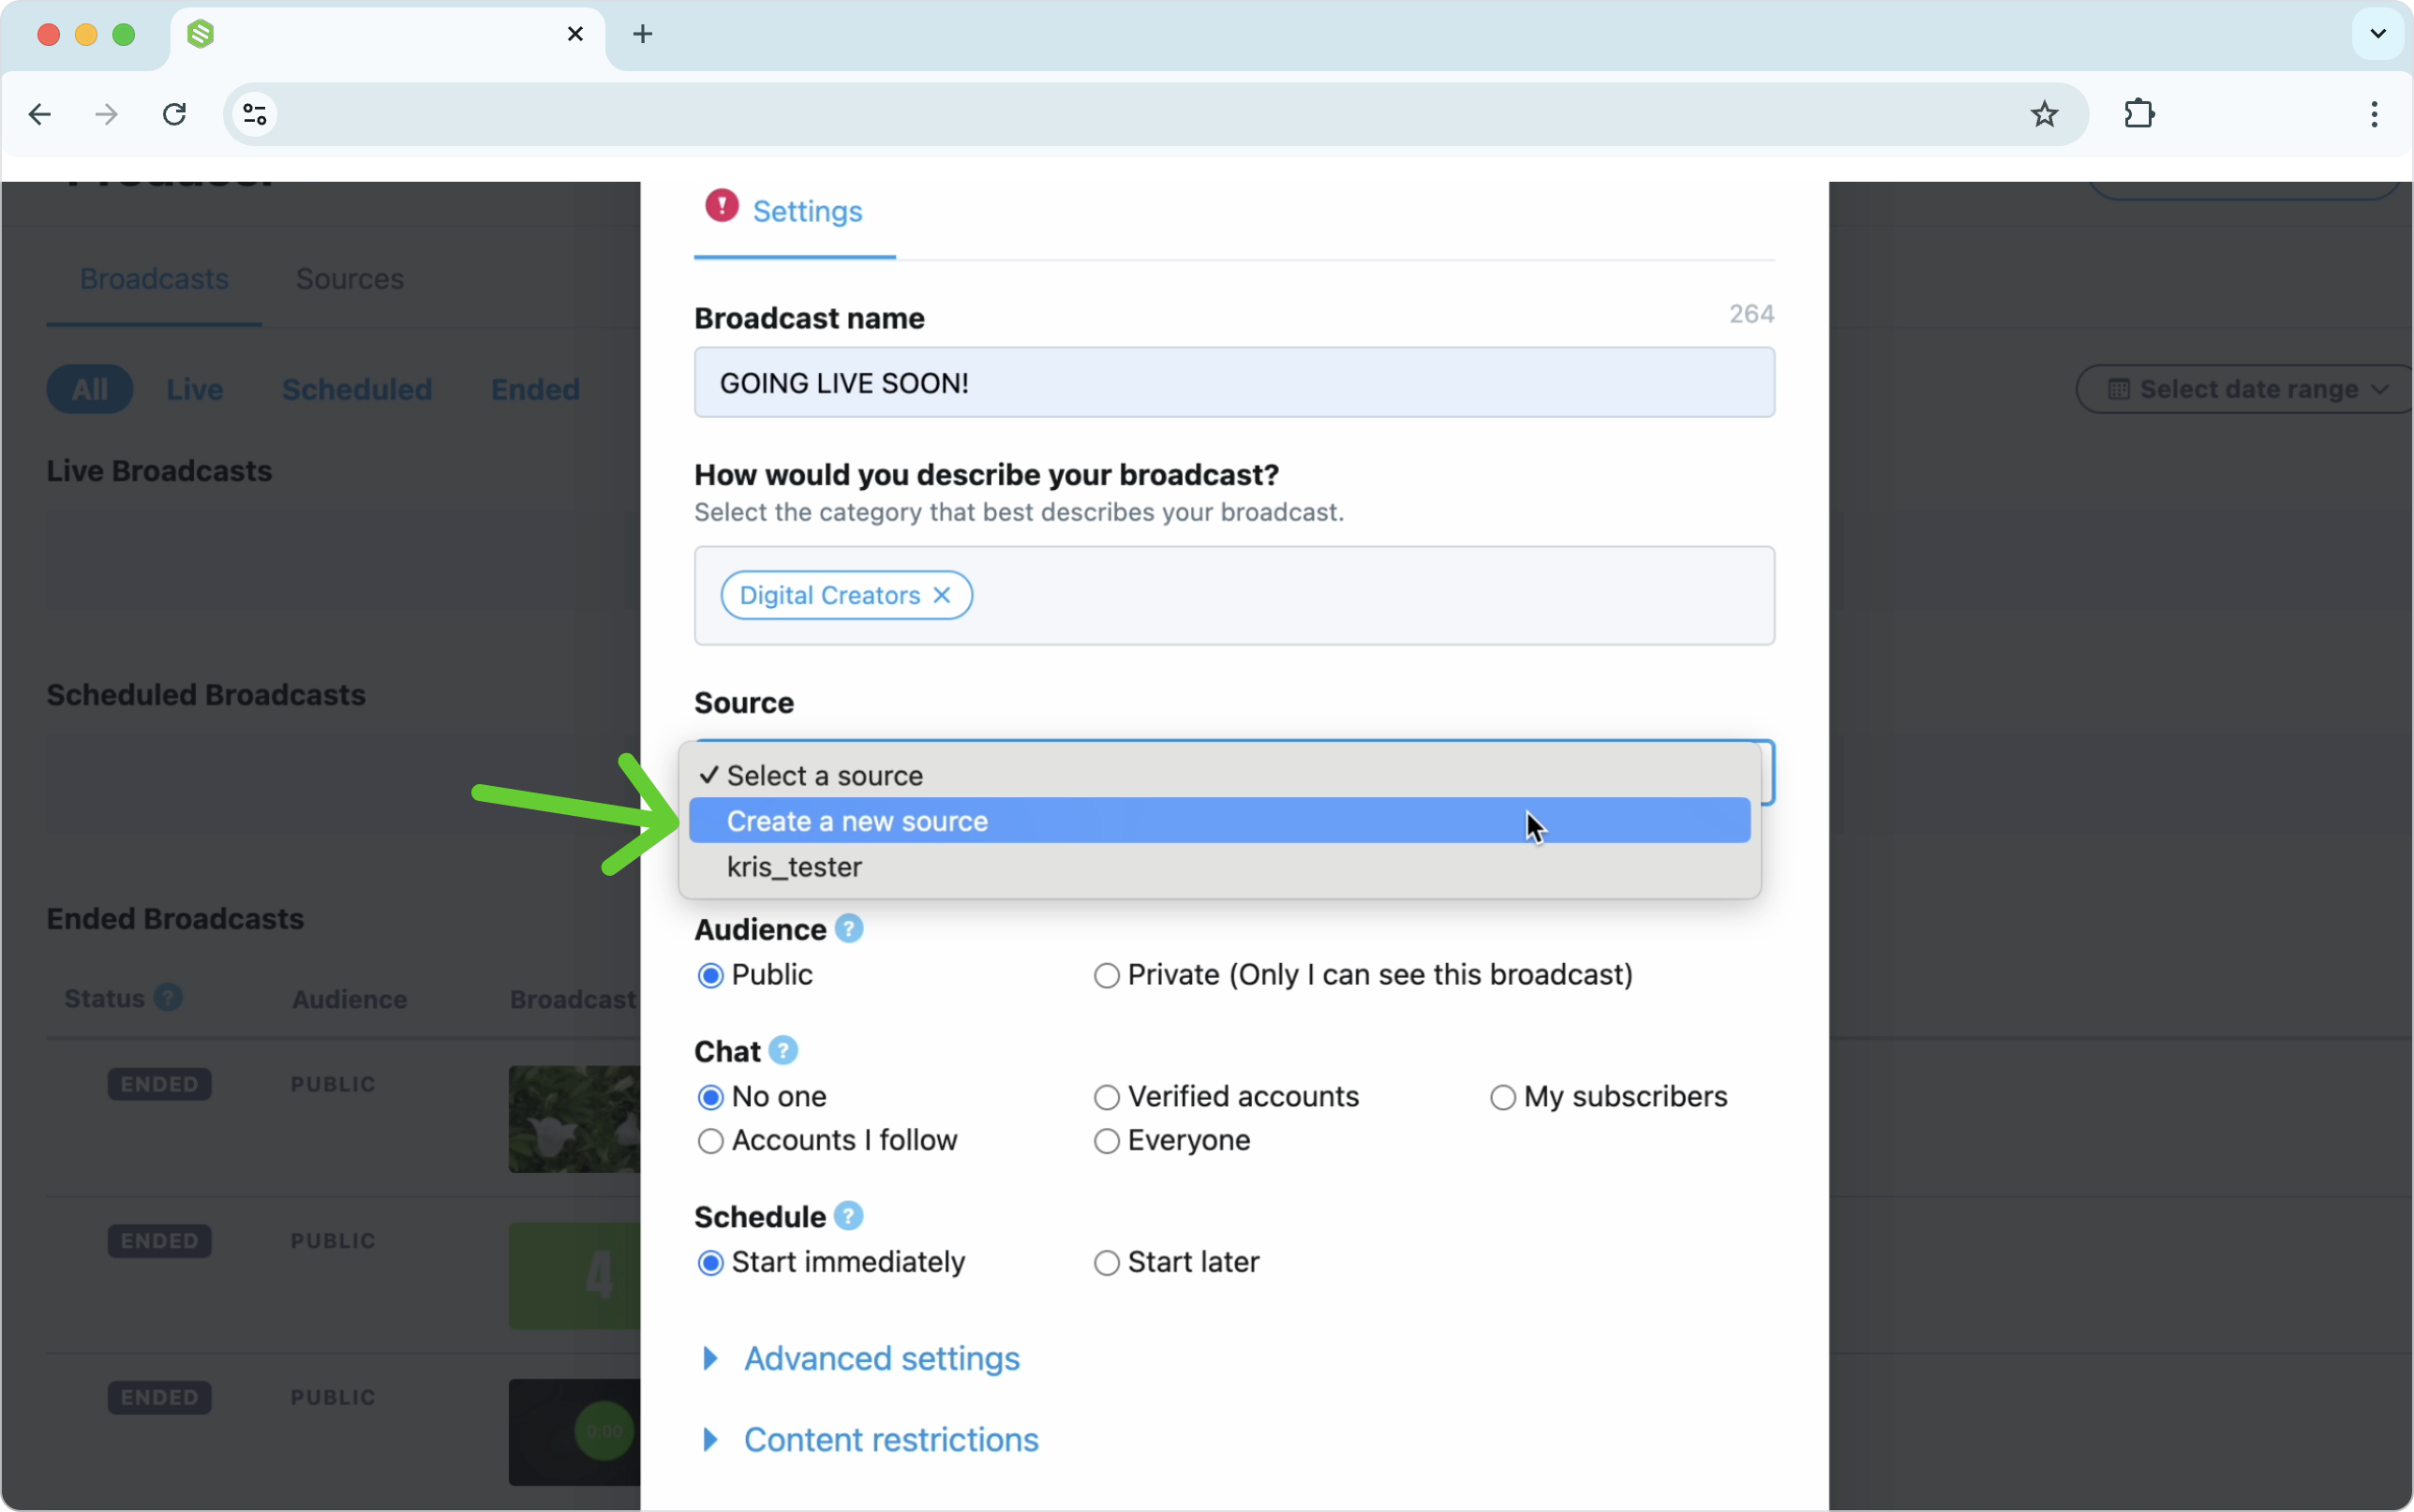Choose 'kris_tester' source option

[x=1219, y=866]
